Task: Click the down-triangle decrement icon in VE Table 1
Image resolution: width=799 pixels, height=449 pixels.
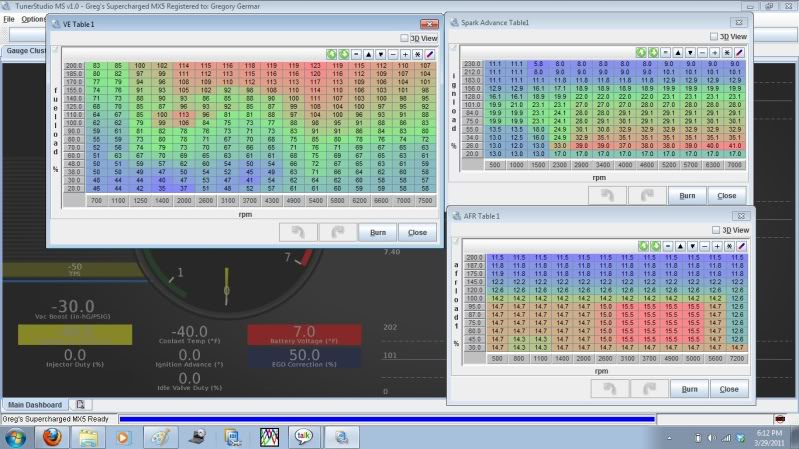Action: [381, 55]
